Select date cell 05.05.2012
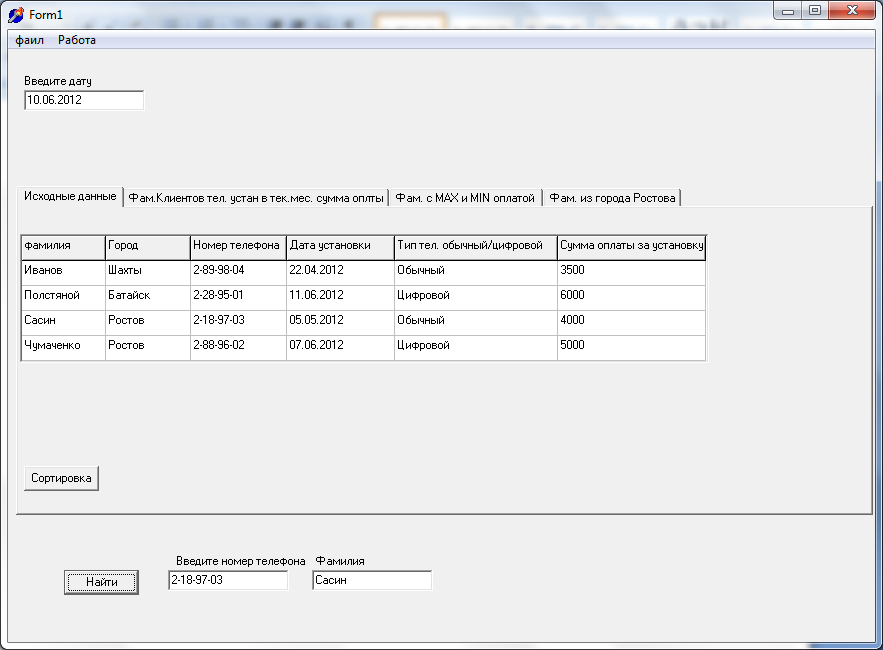The width and height of the screenshot is (883, 650). pyautogui.click(x=340, y=323)
